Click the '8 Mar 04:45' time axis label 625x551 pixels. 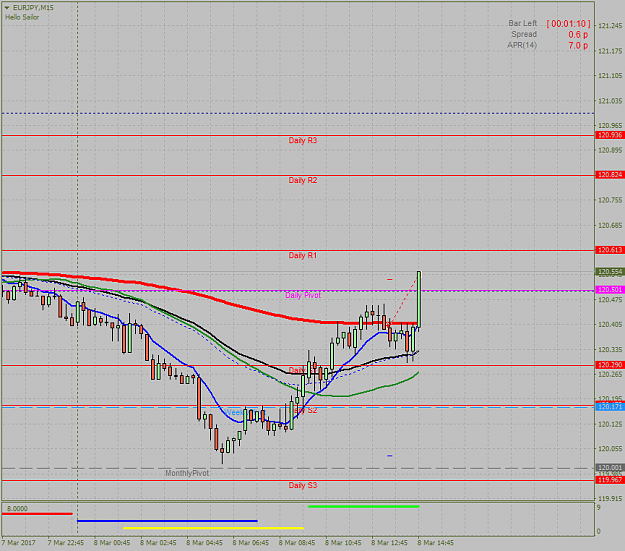pos(204,543)
